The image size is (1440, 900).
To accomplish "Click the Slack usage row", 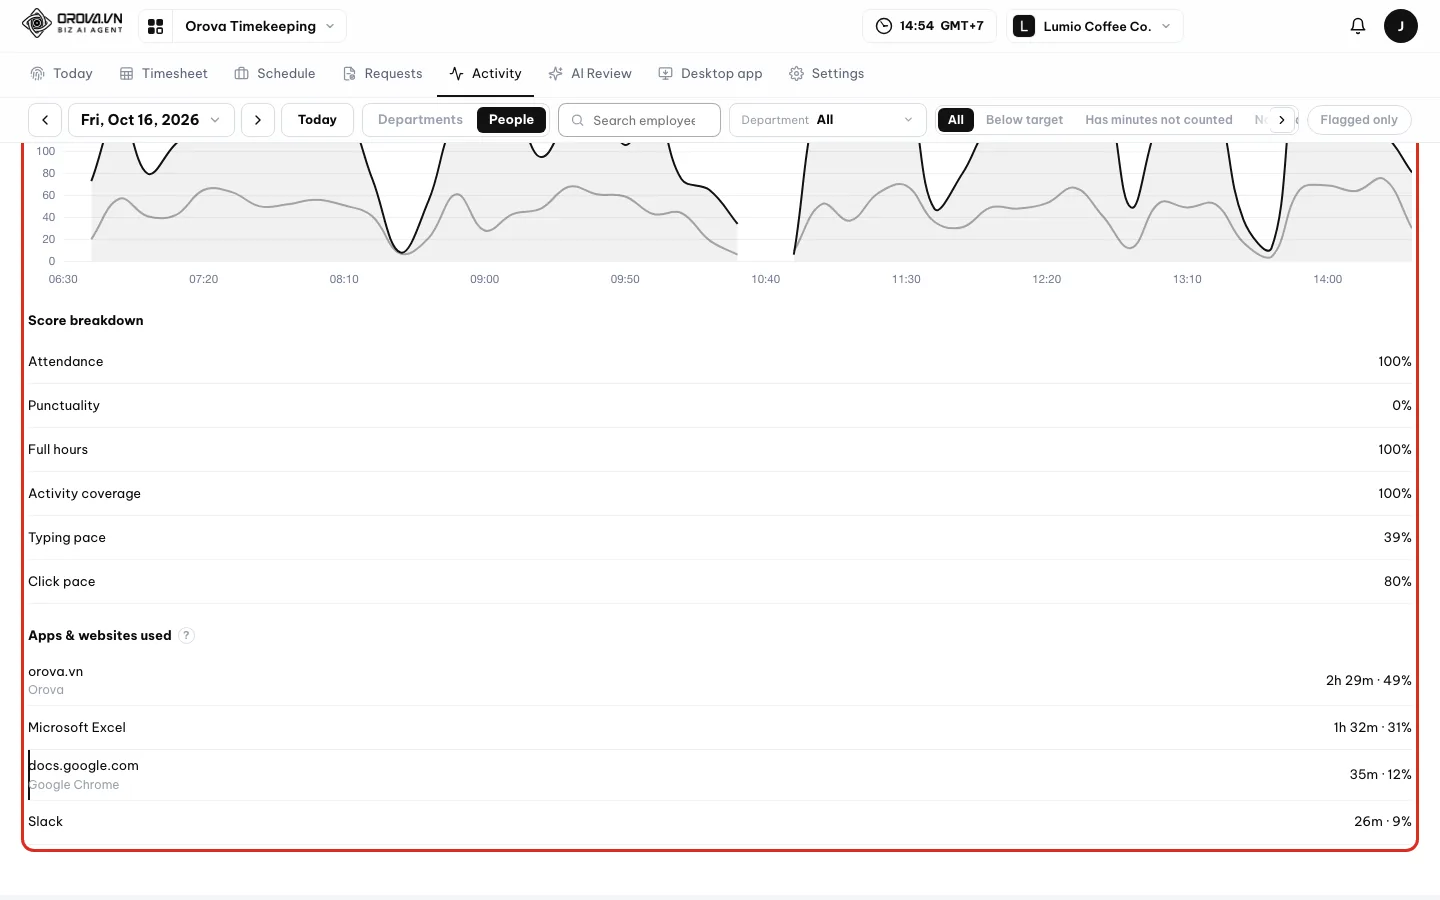I will pos(720,822).
